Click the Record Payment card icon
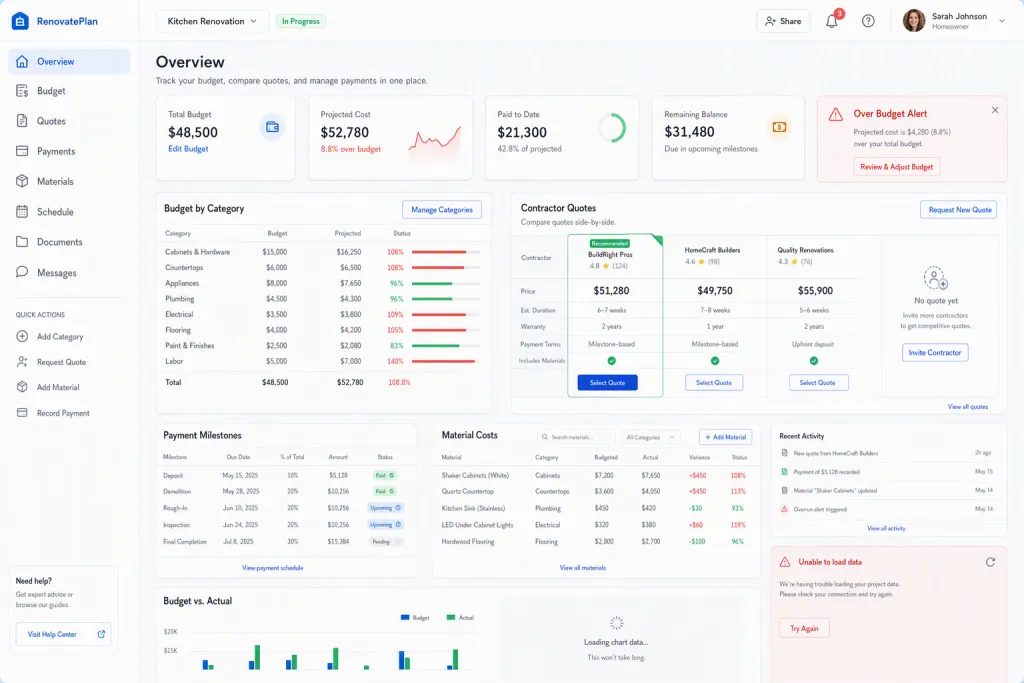1024x683 pixels. (22, 413)
